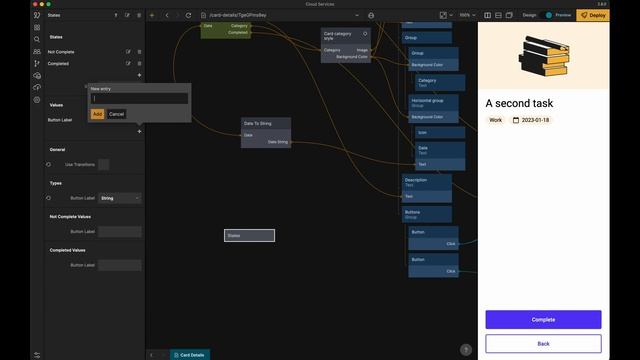The image size is (640, 360).
Task: Click the calendar icon beside 2023-01-18
Action: 516,120
